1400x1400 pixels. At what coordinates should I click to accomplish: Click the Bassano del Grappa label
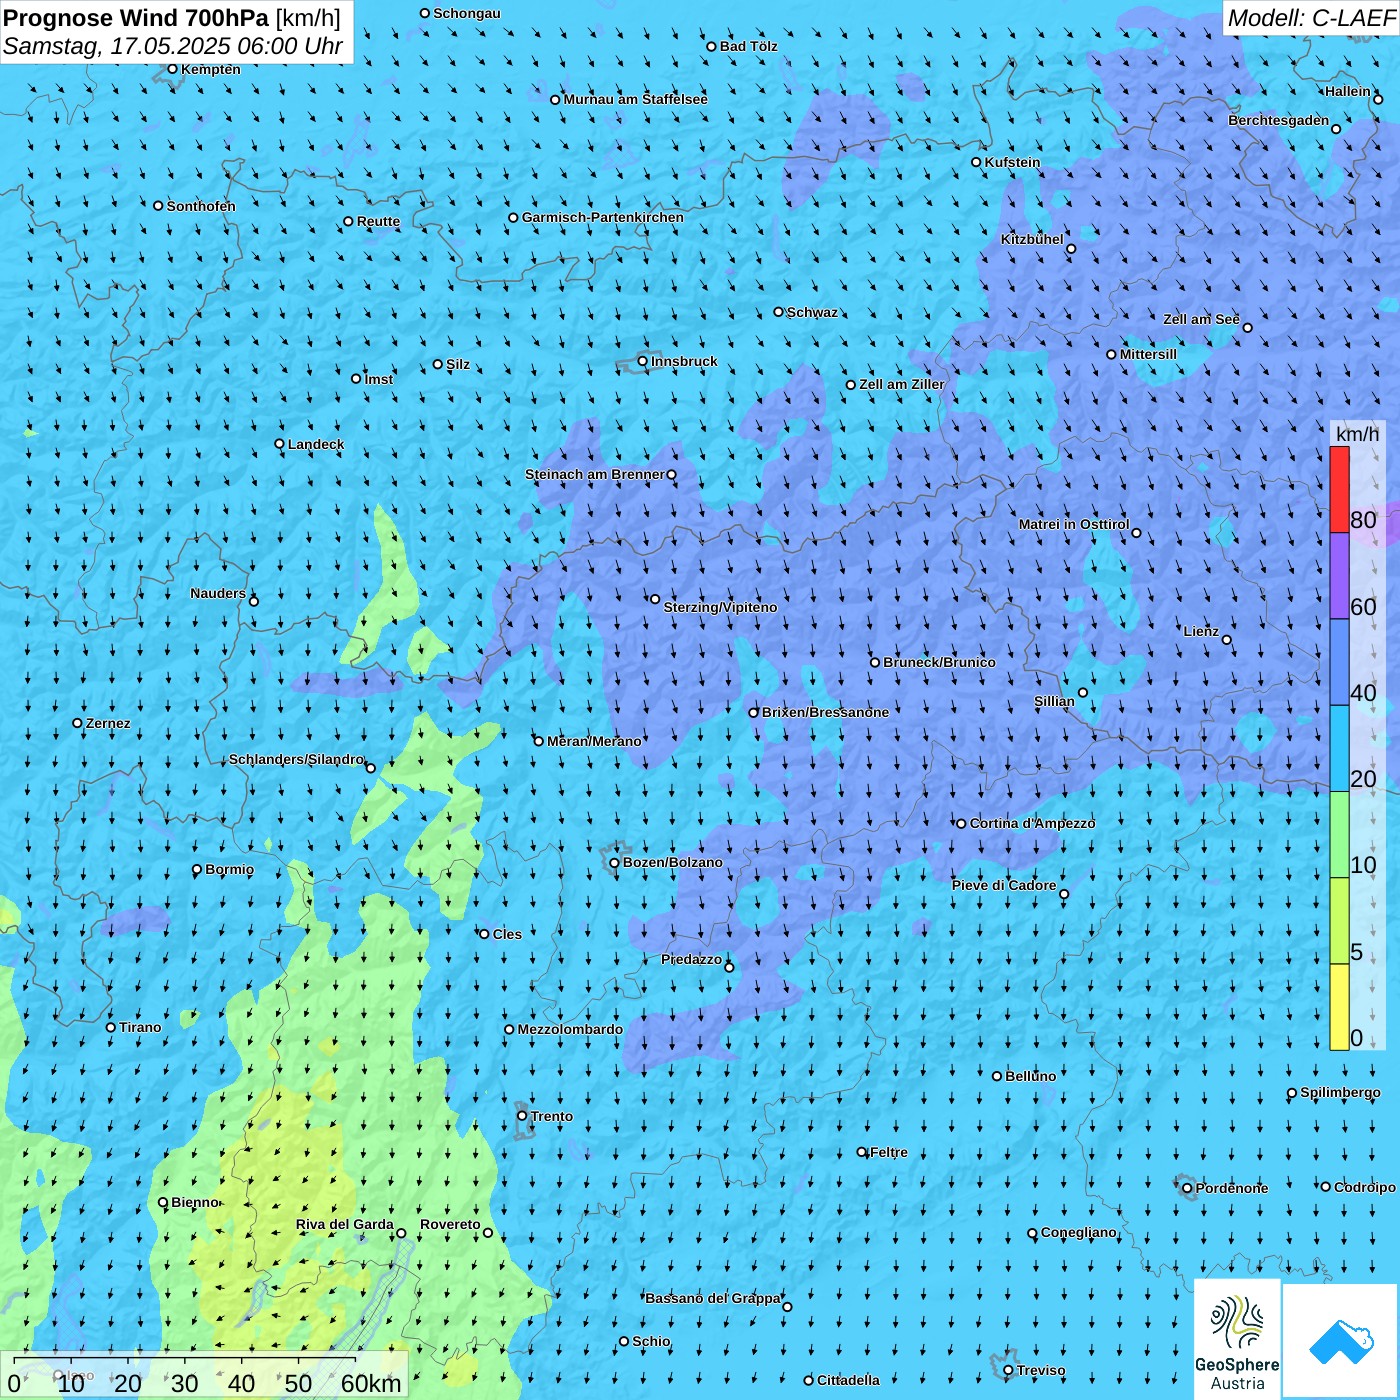point(713,1298)
